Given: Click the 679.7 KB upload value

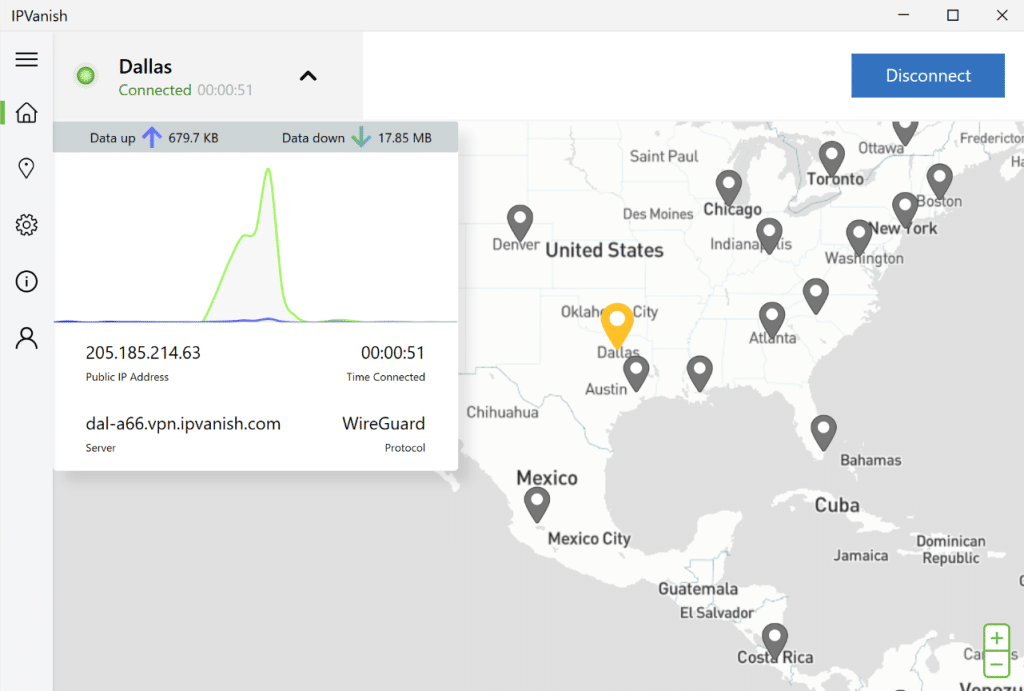Looking at the screenshot, I should point(193,138).
